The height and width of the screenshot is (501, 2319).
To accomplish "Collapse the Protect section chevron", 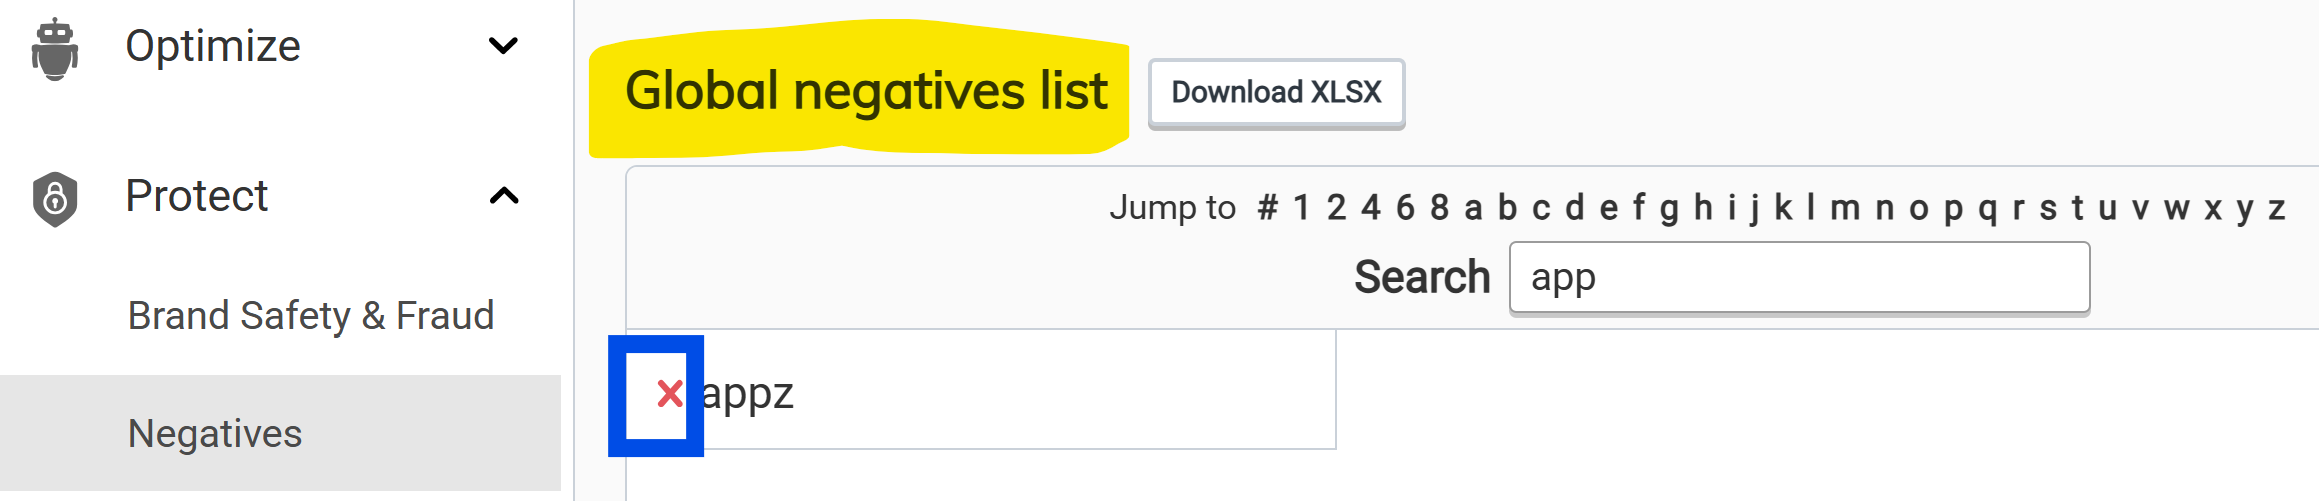I will (x=503, y=196).
